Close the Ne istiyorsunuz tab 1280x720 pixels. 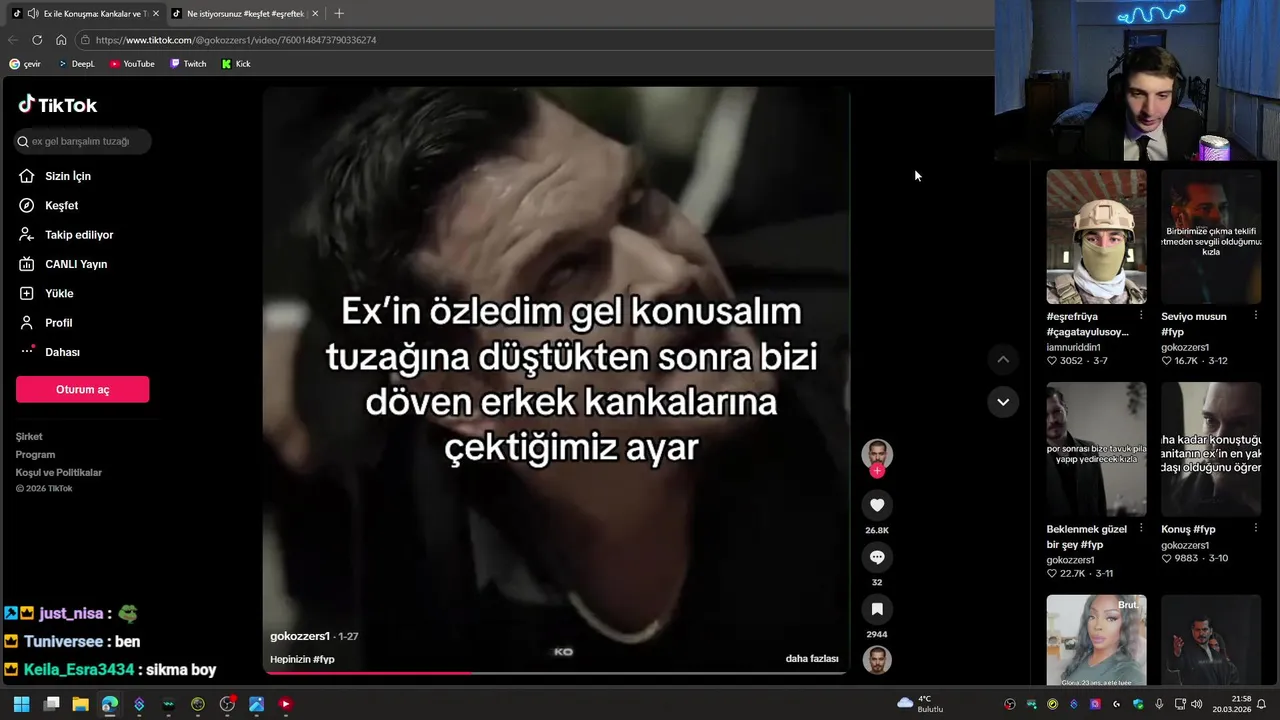[x=316, y=14]
